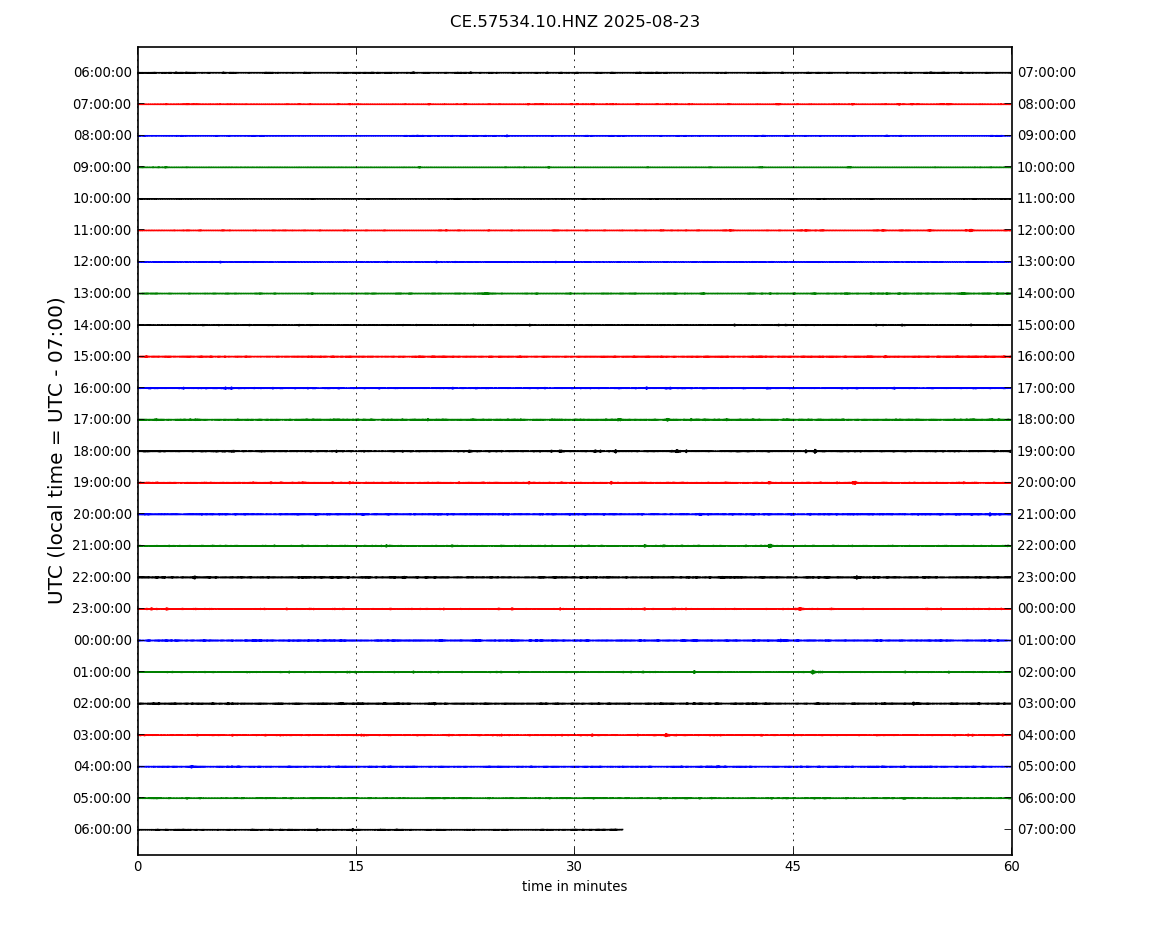Screen dimensions: 1150x950
Task: Click the plot title CE.57534.10.HNZ 2025-08-23
Action: pos(574,22)
